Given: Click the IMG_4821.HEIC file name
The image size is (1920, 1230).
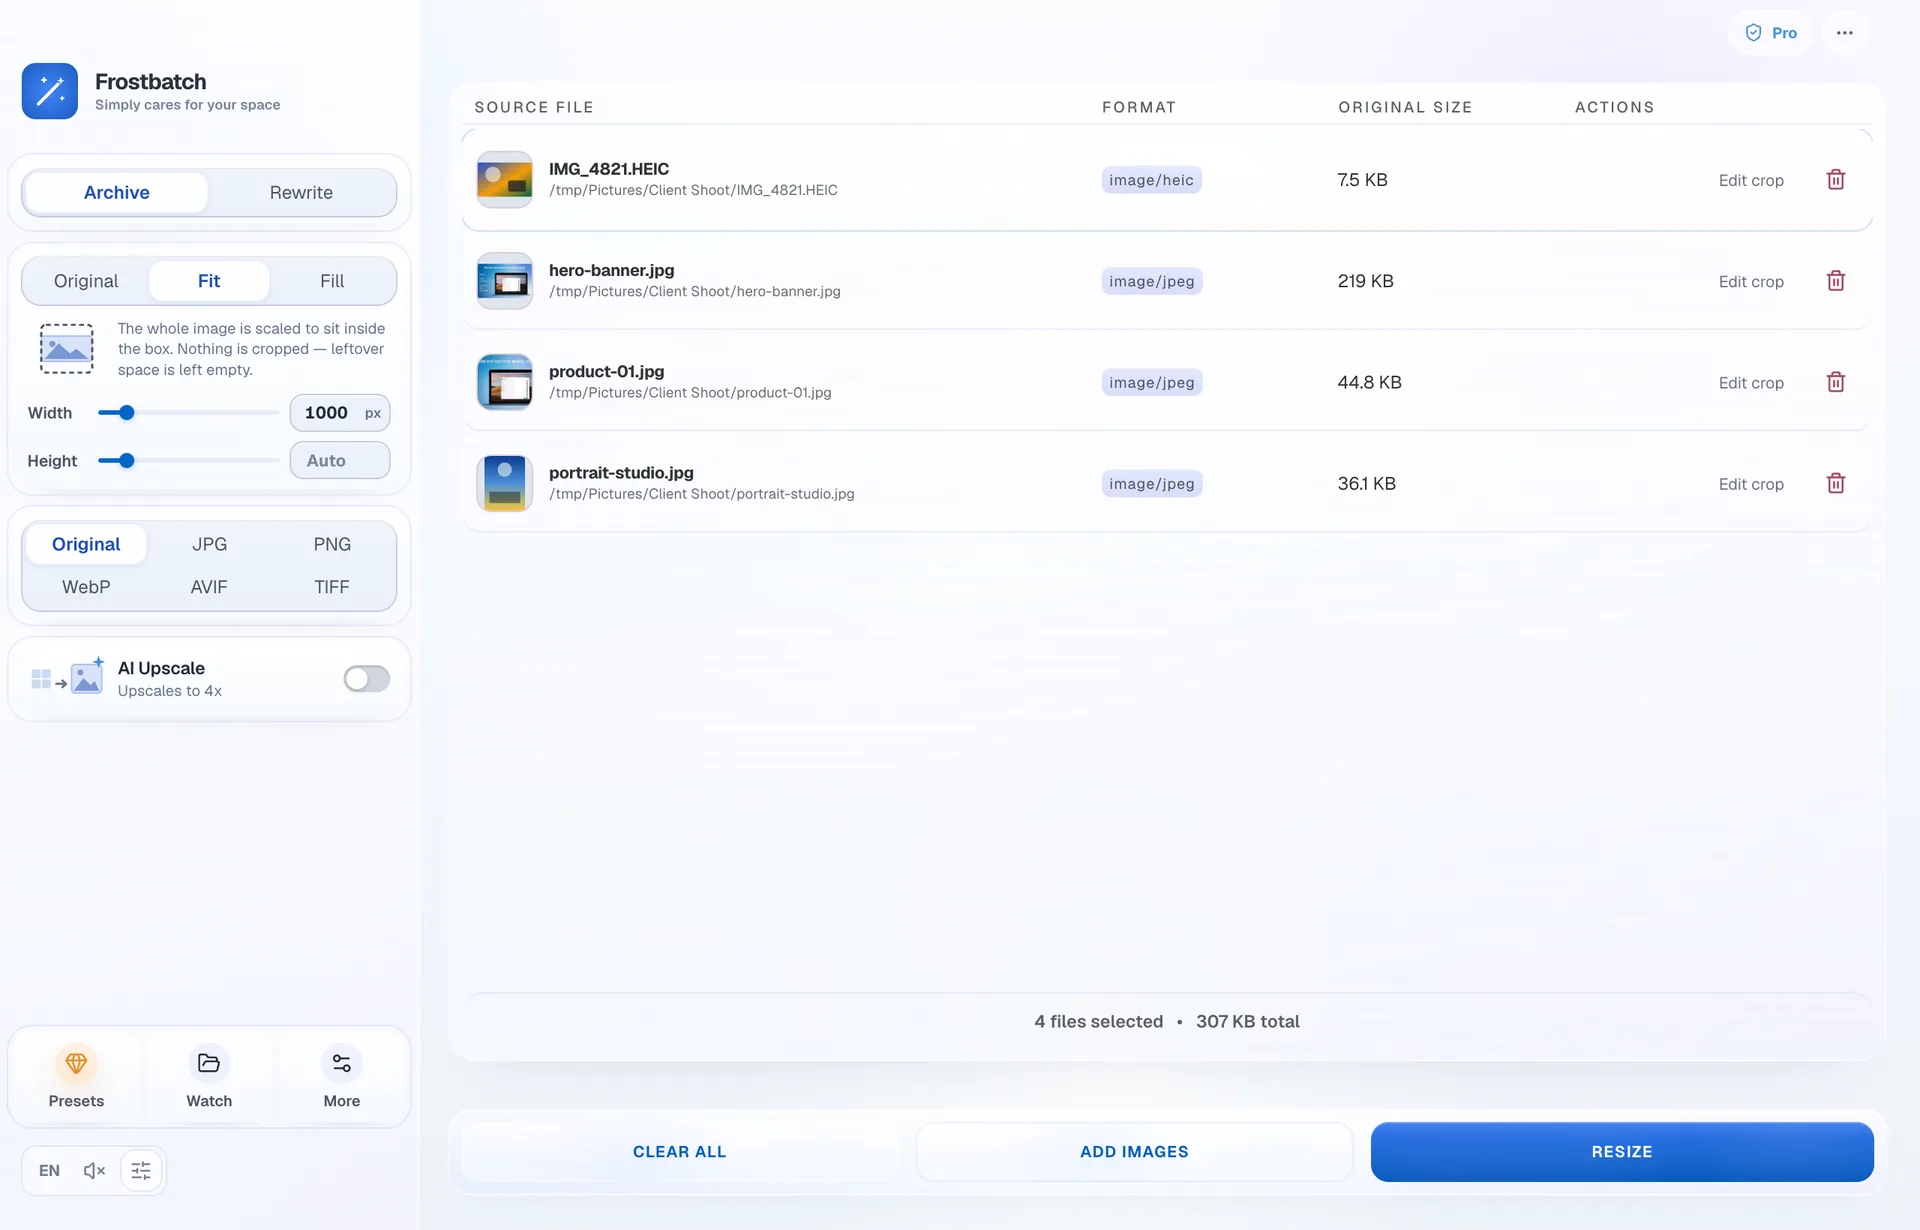Looking at the screenshot, I should click(608, 169).
